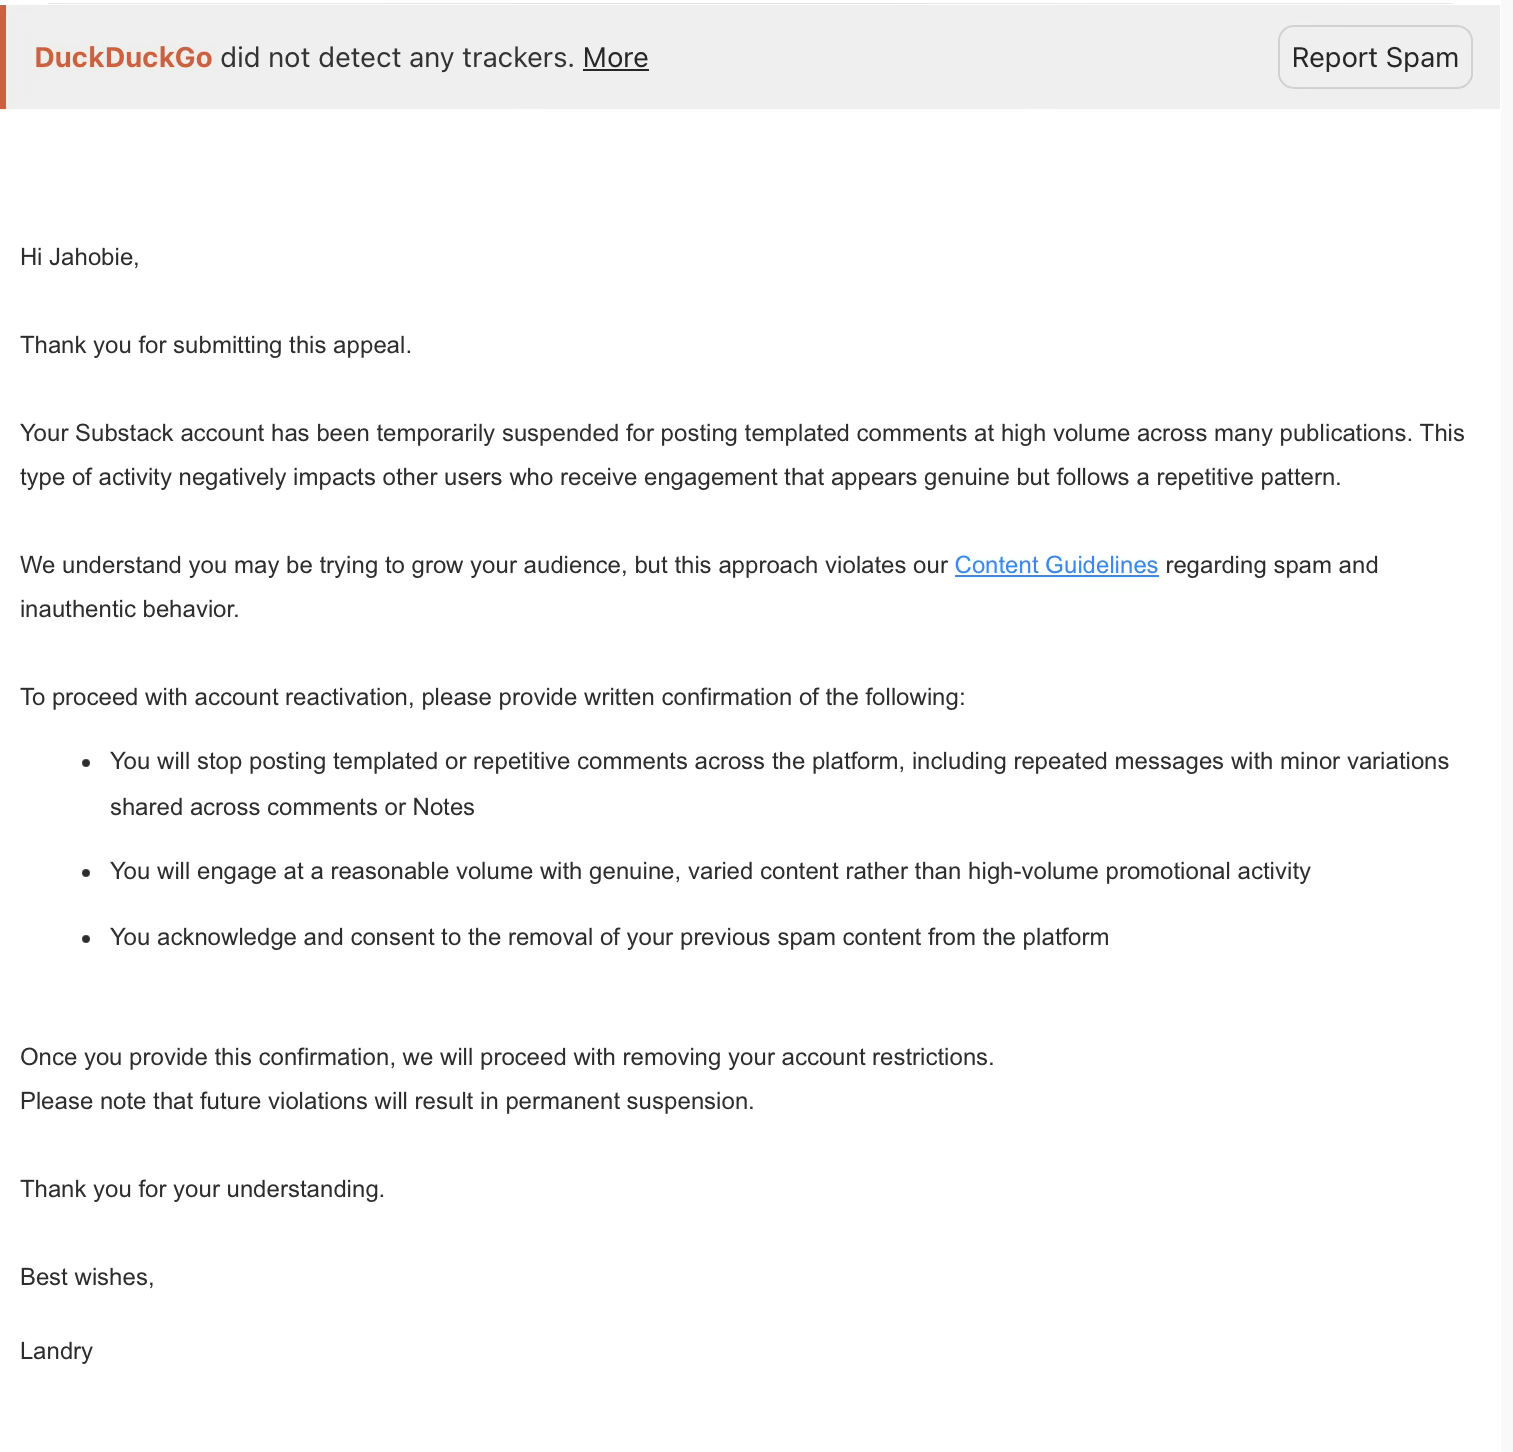Screen dimensions: 1513x1452
Task: Click the 'did not detect any trackers' text
Action: coord(397,58)
